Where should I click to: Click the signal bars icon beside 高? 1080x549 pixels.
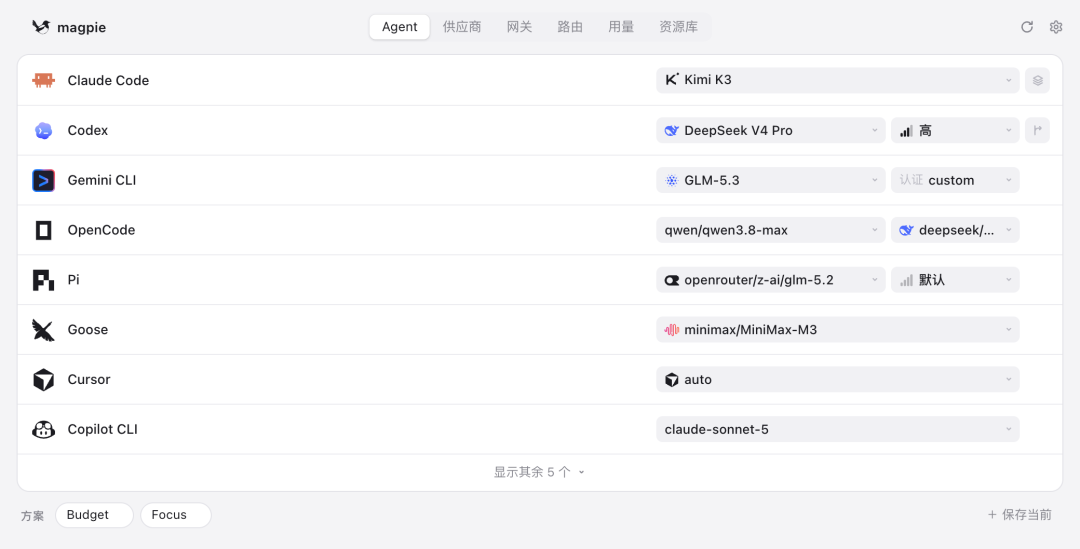906,130
